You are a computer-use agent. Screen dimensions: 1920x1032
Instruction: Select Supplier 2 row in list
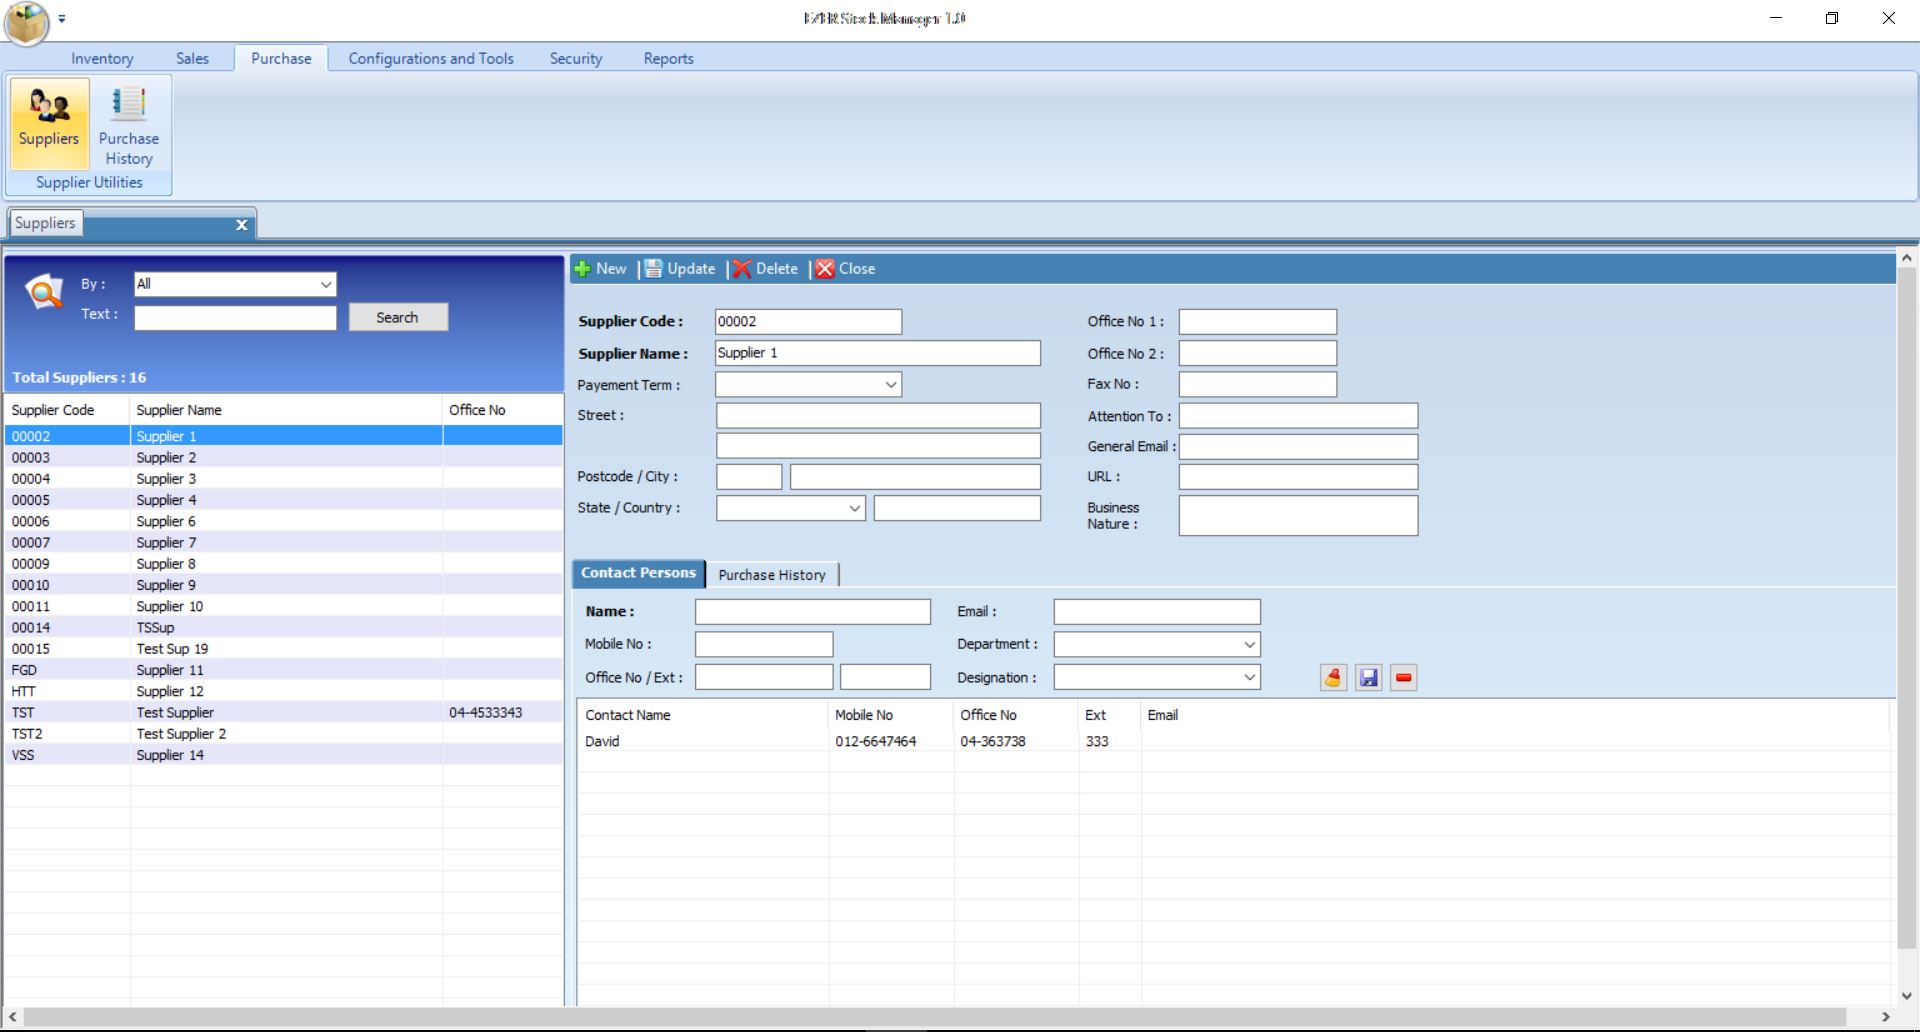point(284,458)
